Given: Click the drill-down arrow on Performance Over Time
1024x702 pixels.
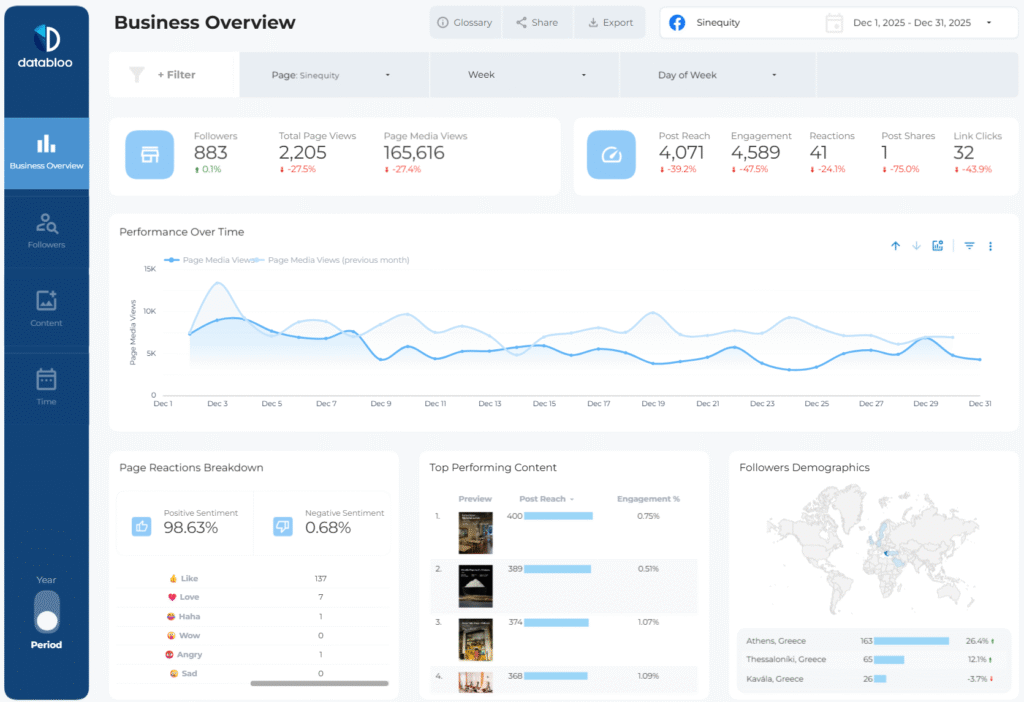Looking at the screenshot, I should [x=916, y=245].
